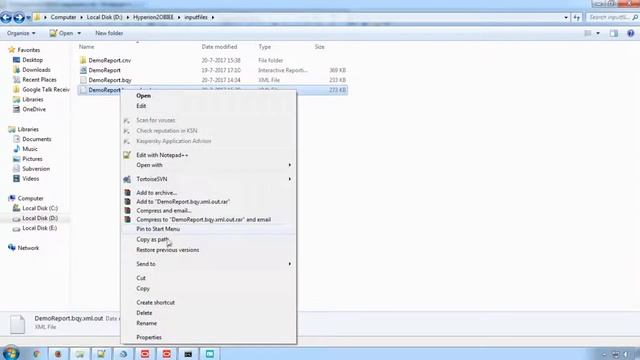Open recent pages dropdown arrow
This screenshot has width=640, height=360.
pos(28,18)
